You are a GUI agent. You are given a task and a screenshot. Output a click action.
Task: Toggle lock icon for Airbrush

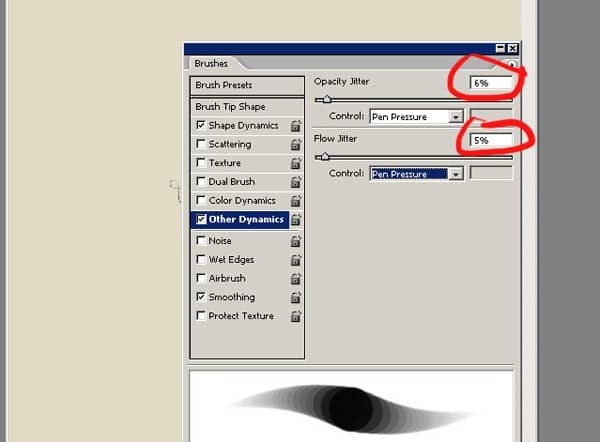296,279
